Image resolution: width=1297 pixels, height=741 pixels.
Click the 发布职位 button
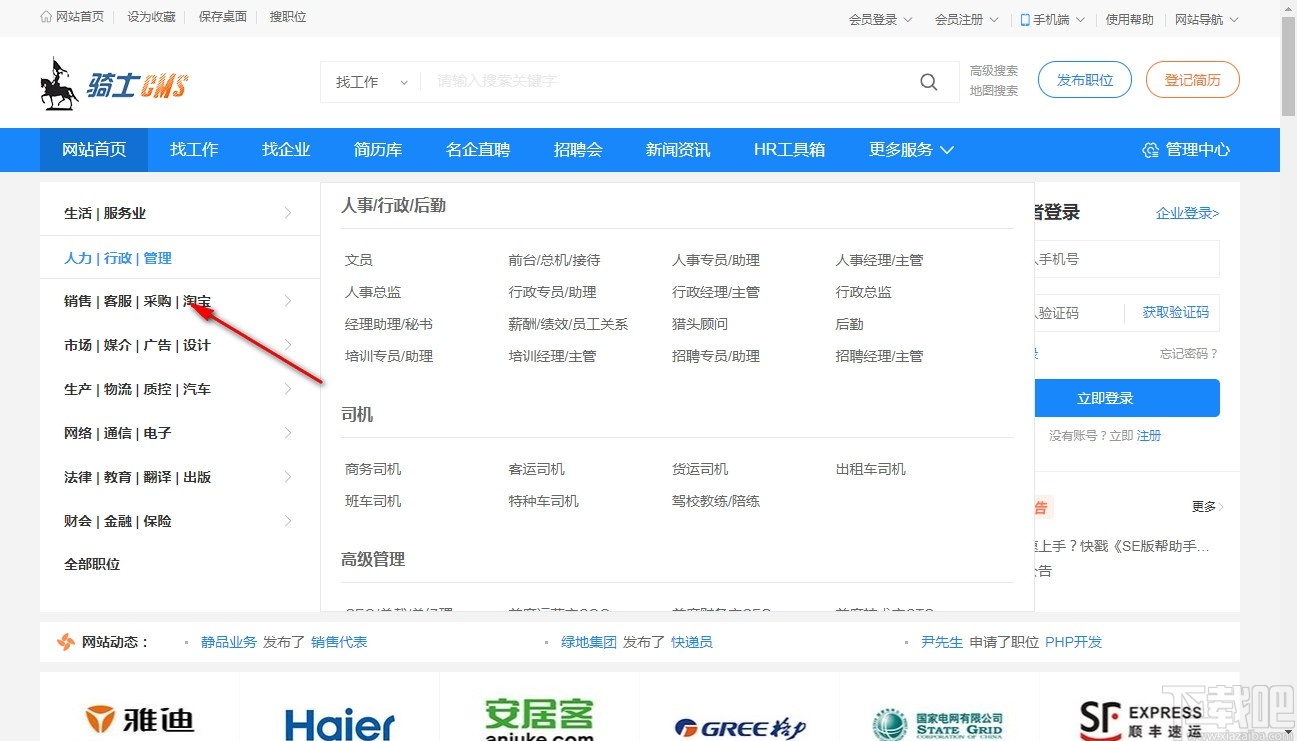[1085, 80]
